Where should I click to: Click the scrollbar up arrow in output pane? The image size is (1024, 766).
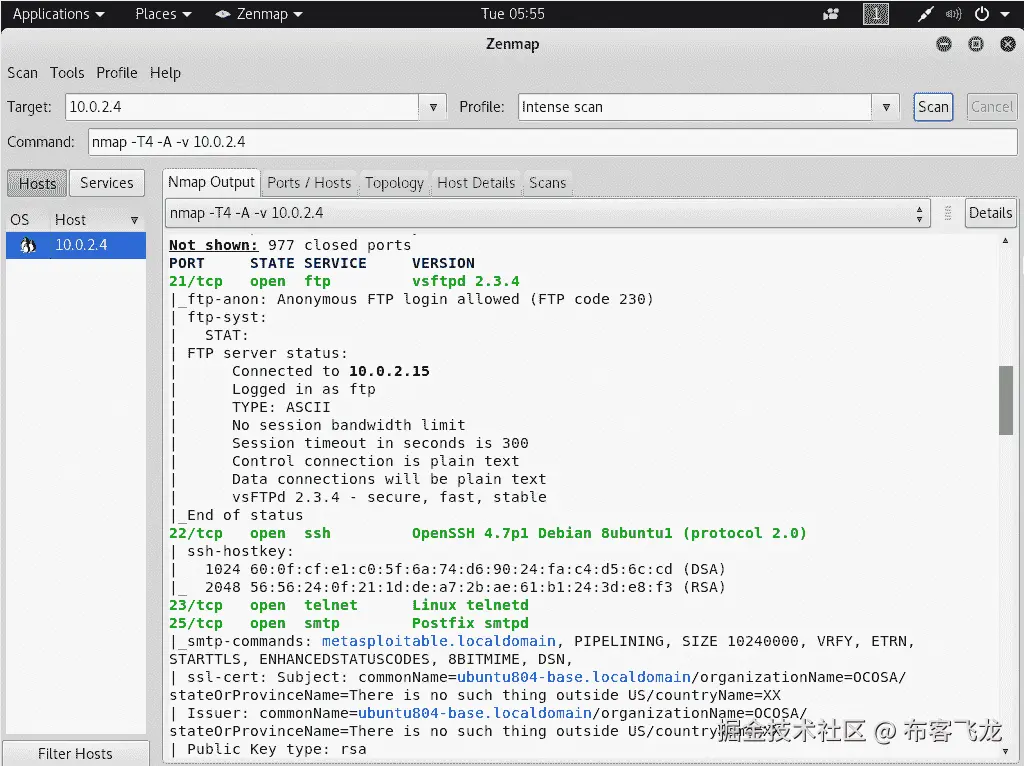tap(1005, 241)
